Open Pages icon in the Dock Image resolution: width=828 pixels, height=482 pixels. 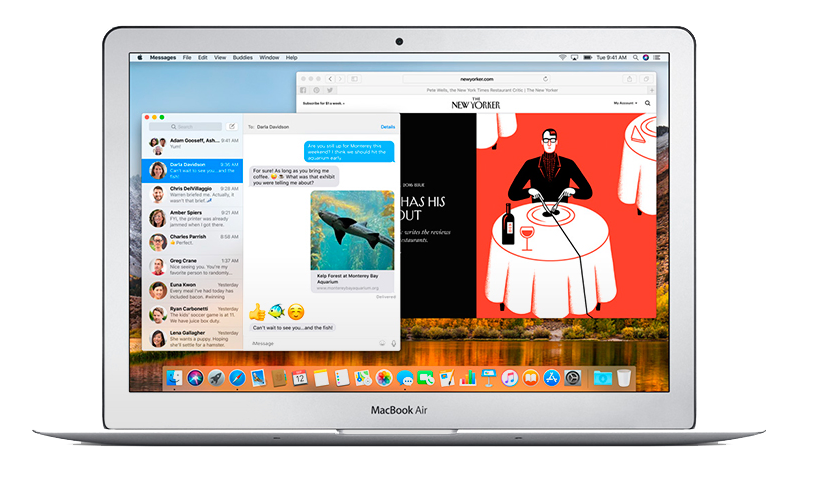tap(447, 378)
